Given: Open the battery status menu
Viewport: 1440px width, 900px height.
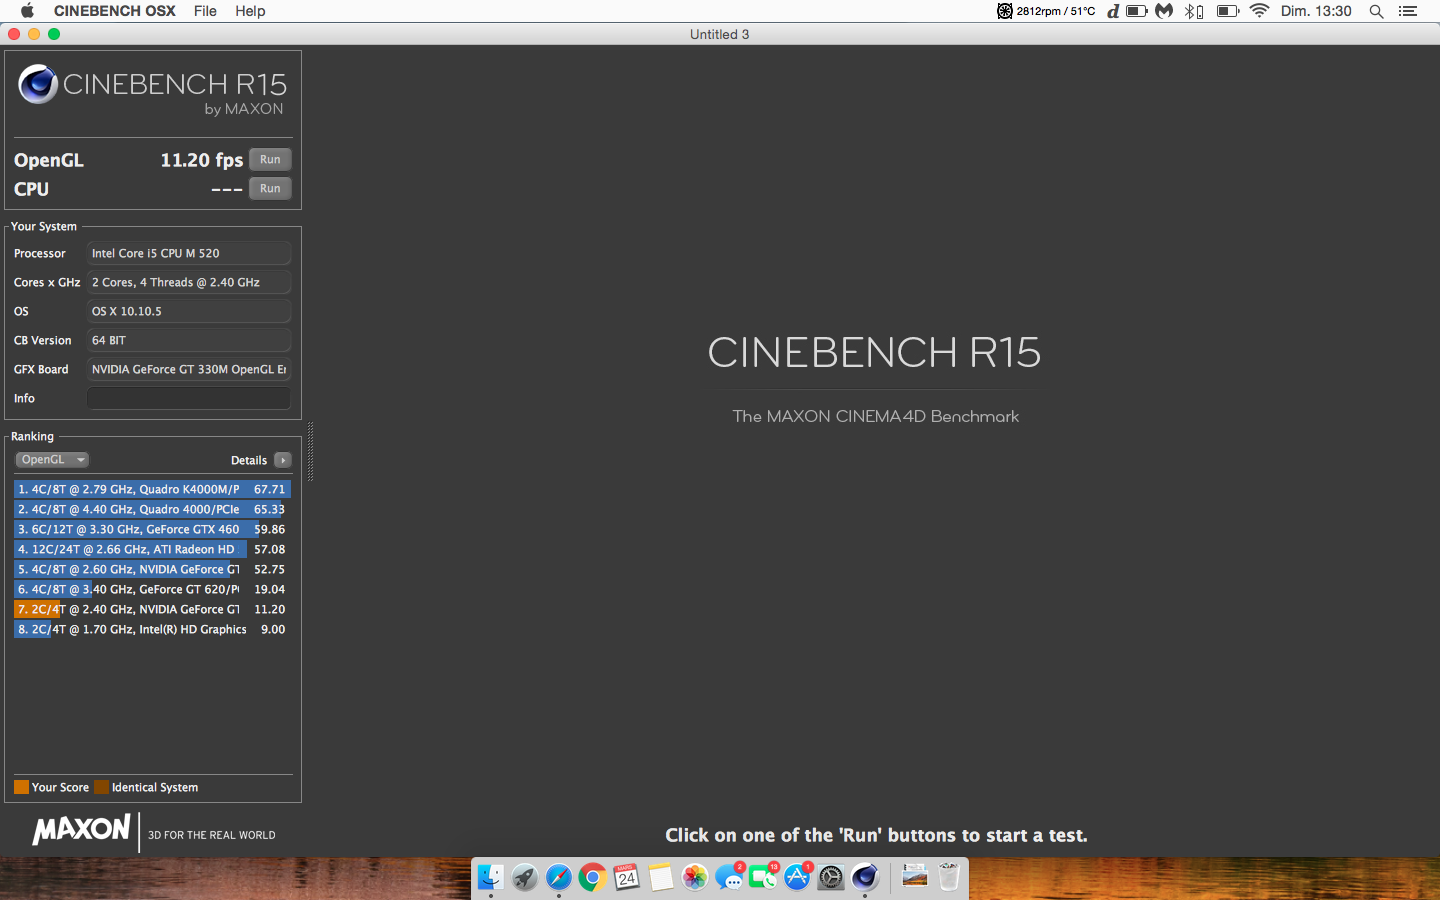Looking at the screenshot, I should pyautogui.click(x=1228, y=11).
